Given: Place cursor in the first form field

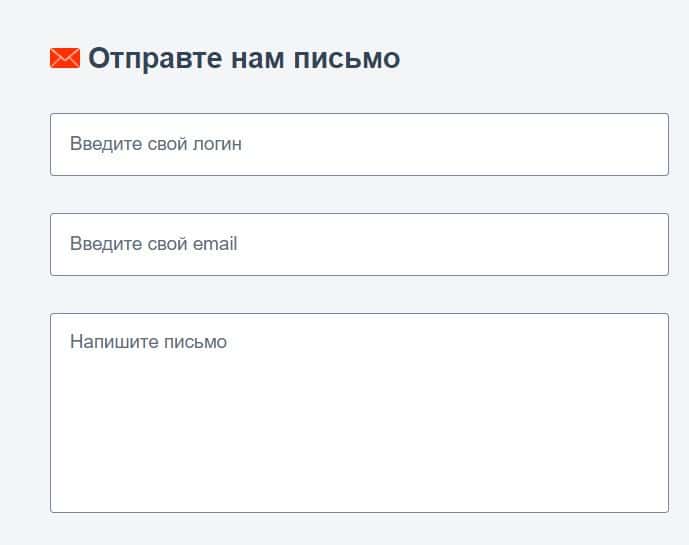Looking at the screenshot, I should click(x=359, y=144).
